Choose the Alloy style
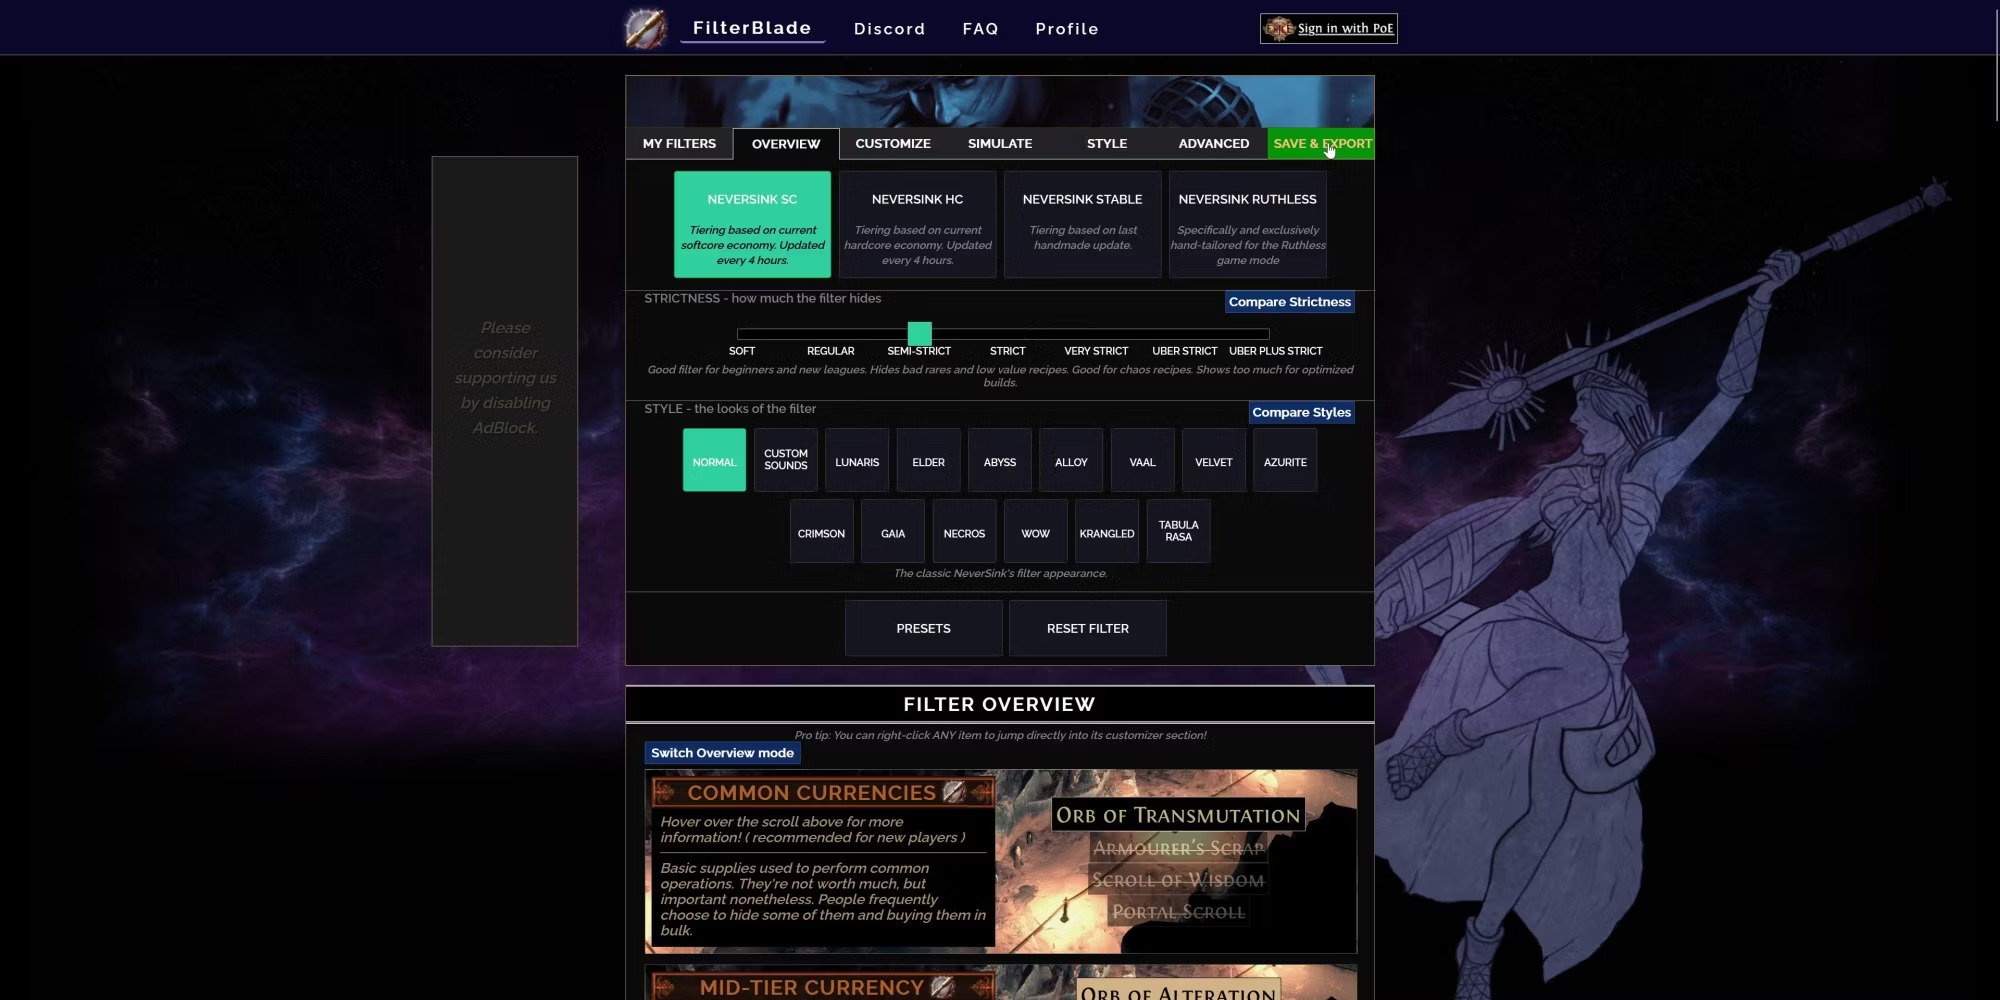Viewport: 2000px width, 1000px height. (1071, 460)
